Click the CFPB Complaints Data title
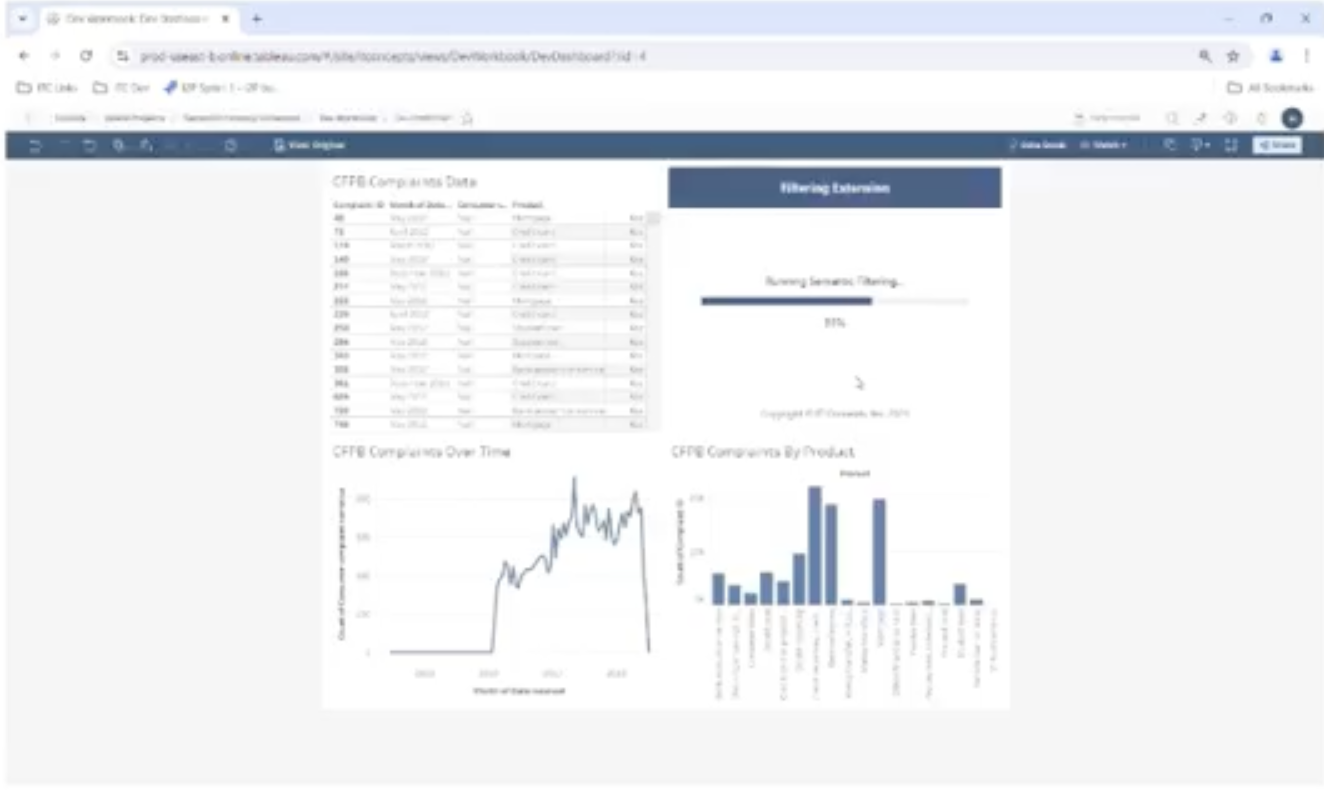Screen dimensions: 1324x792 click(x=404, y=182)
